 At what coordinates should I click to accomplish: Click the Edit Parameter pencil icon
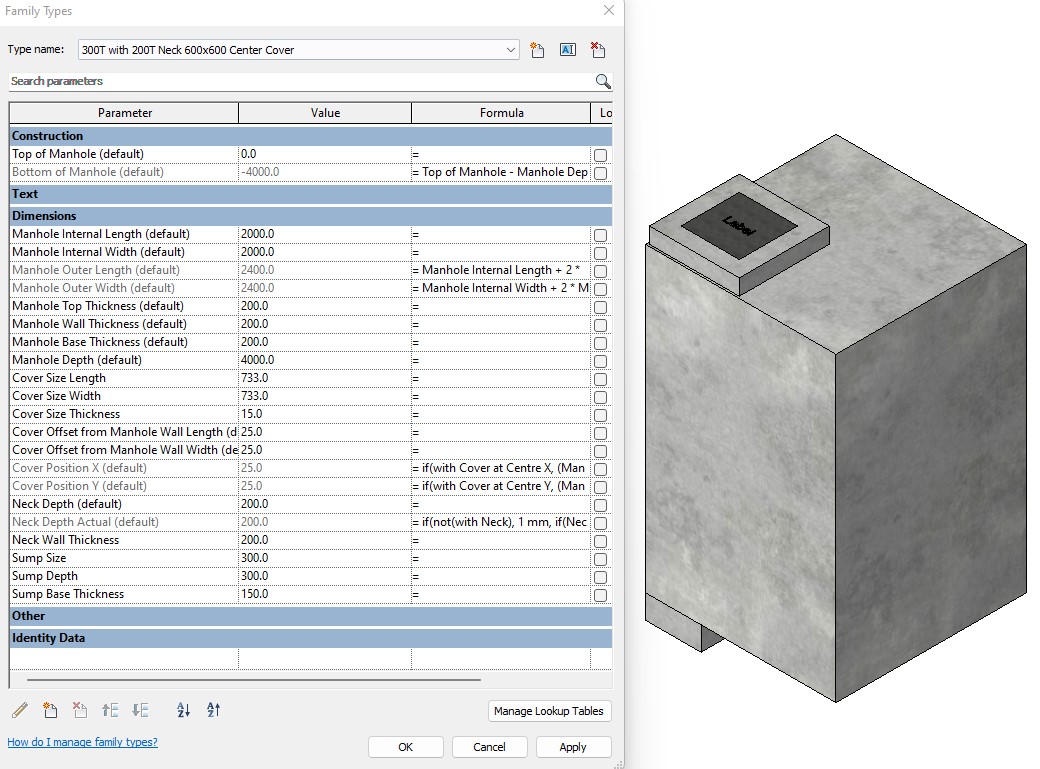20,710
